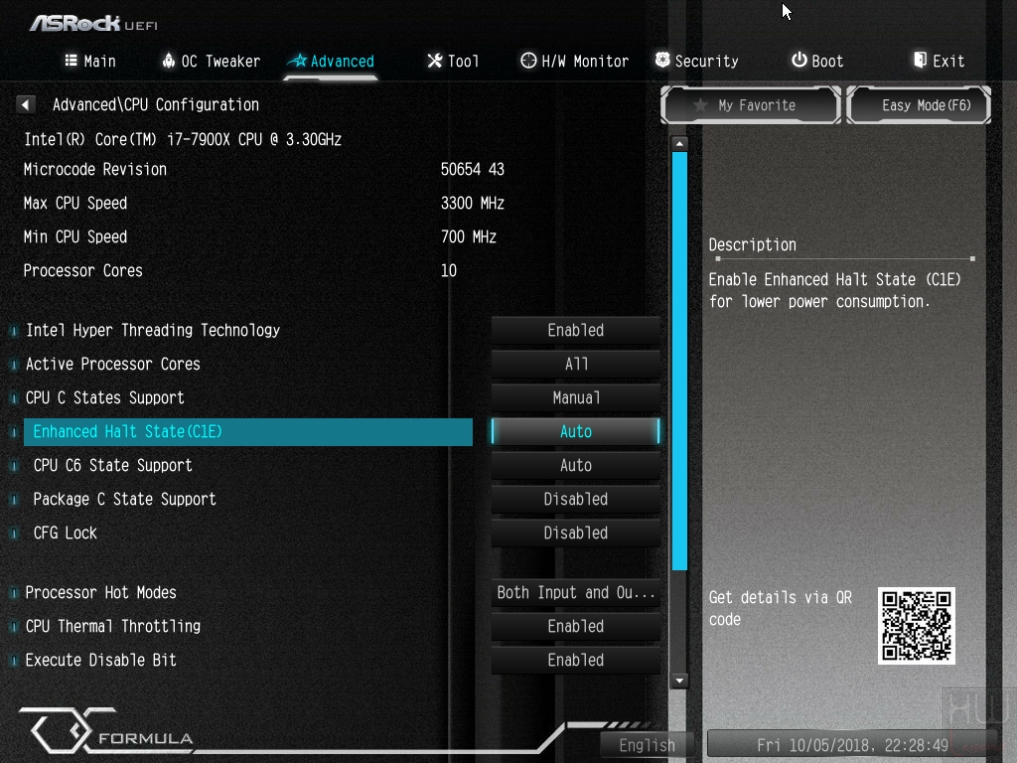Open Execute Disable Bit Enabled dropdown

tap(575, 660)
